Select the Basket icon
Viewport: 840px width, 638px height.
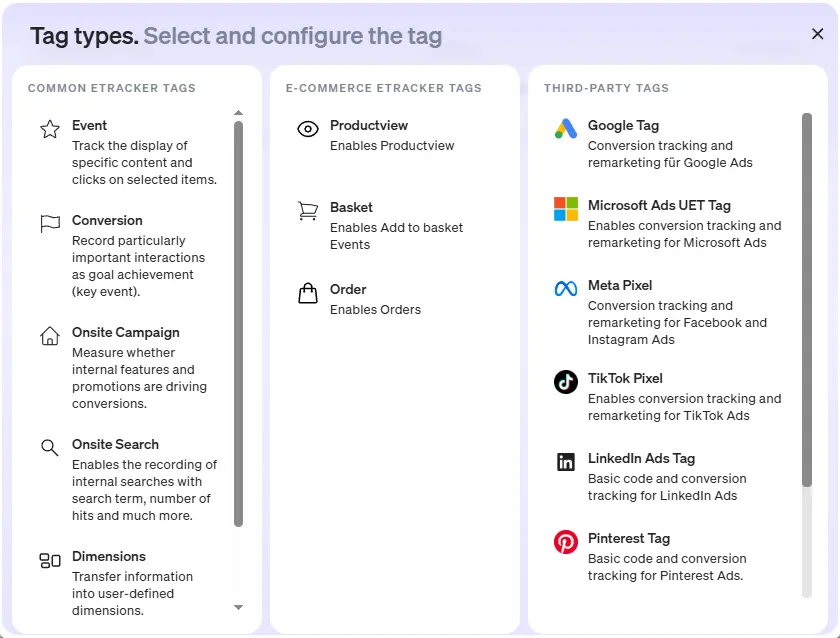click(307, 210)
